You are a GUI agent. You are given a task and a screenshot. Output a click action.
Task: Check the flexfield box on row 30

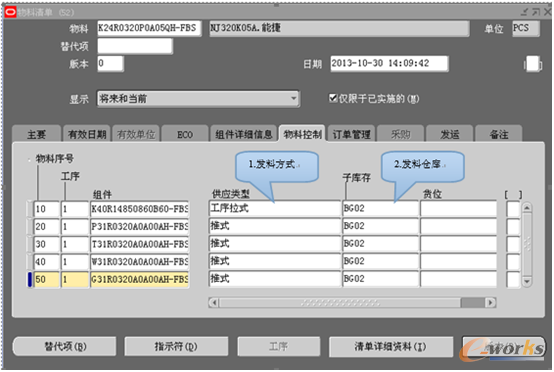pos(513,244)
